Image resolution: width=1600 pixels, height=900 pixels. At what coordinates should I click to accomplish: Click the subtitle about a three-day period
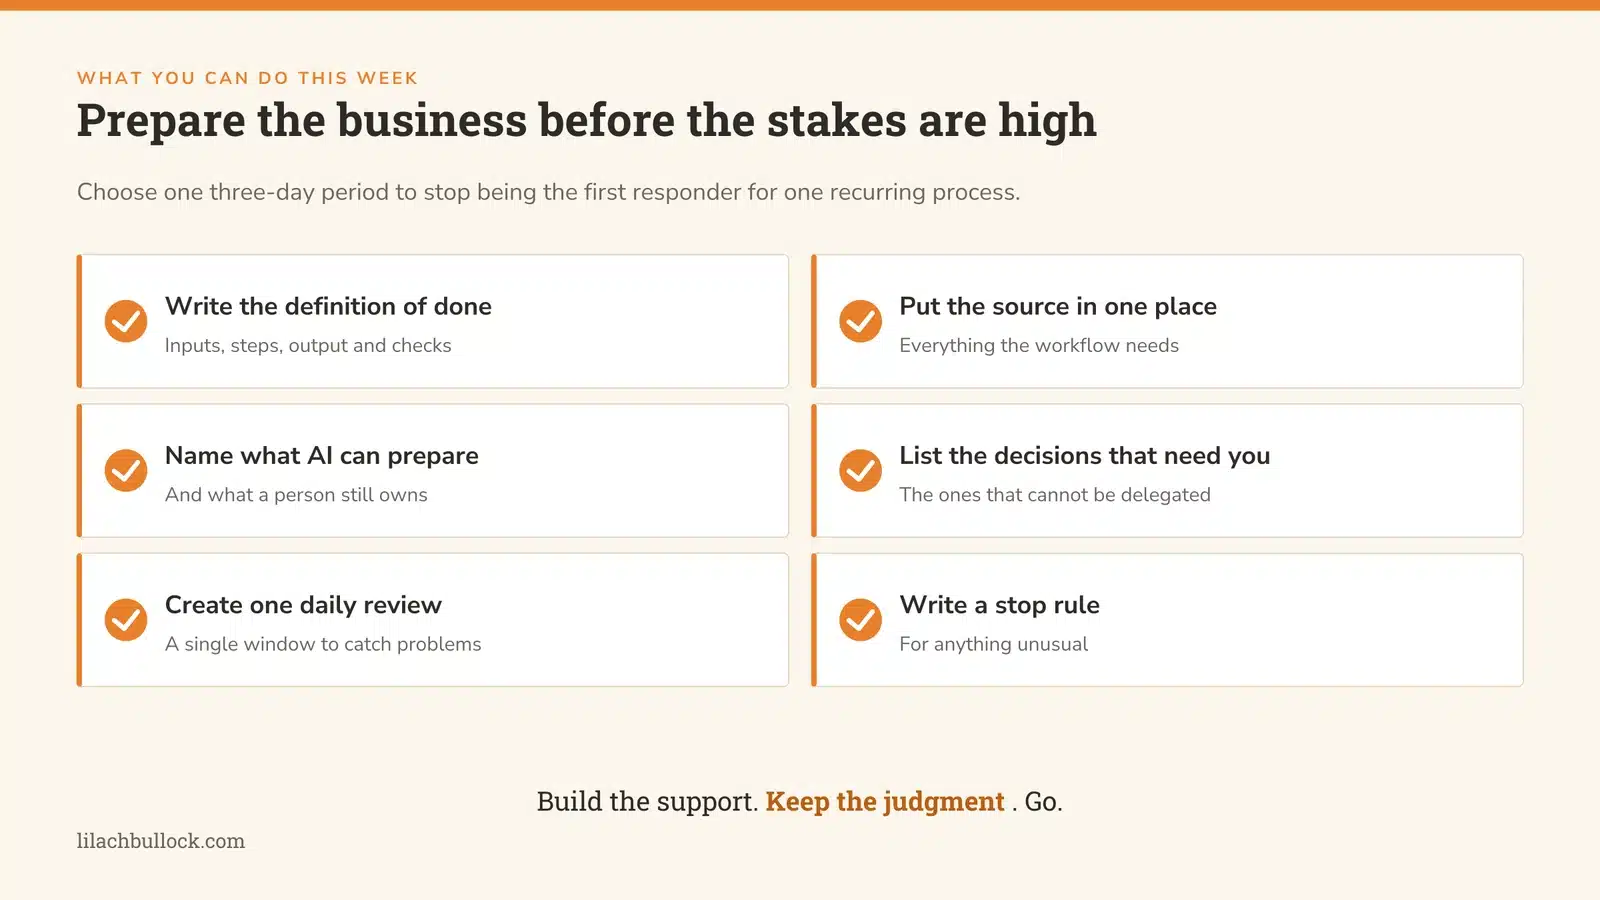pos(549,192)
